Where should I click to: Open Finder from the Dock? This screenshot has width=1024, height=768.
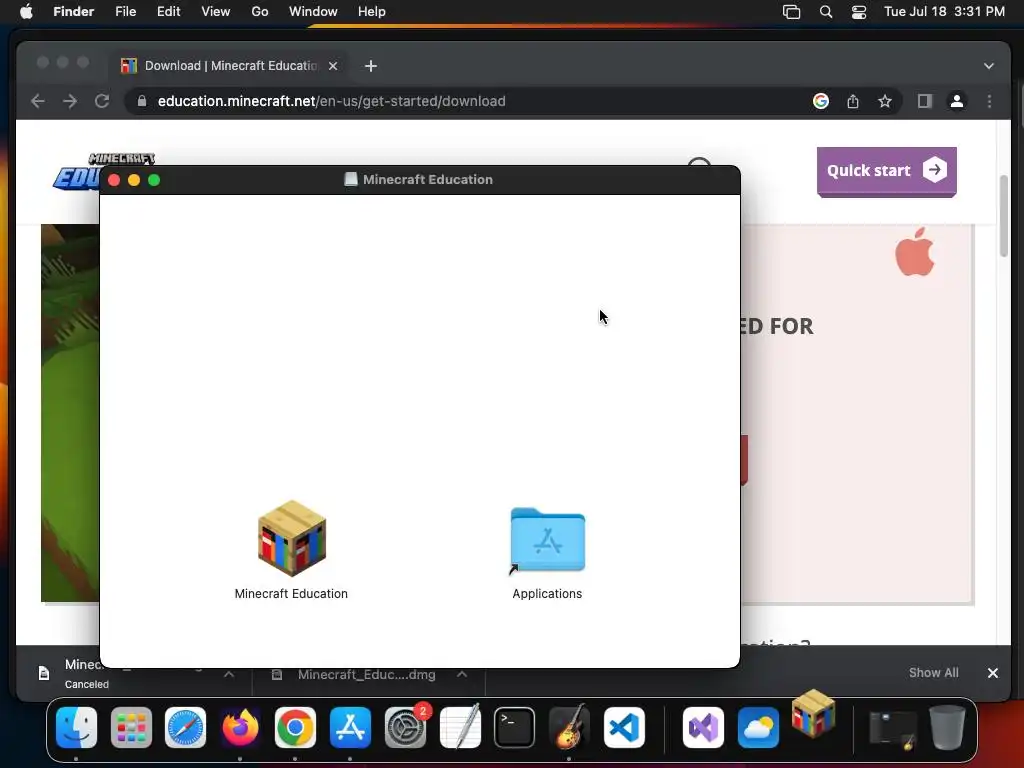click(x=76, y=728)
